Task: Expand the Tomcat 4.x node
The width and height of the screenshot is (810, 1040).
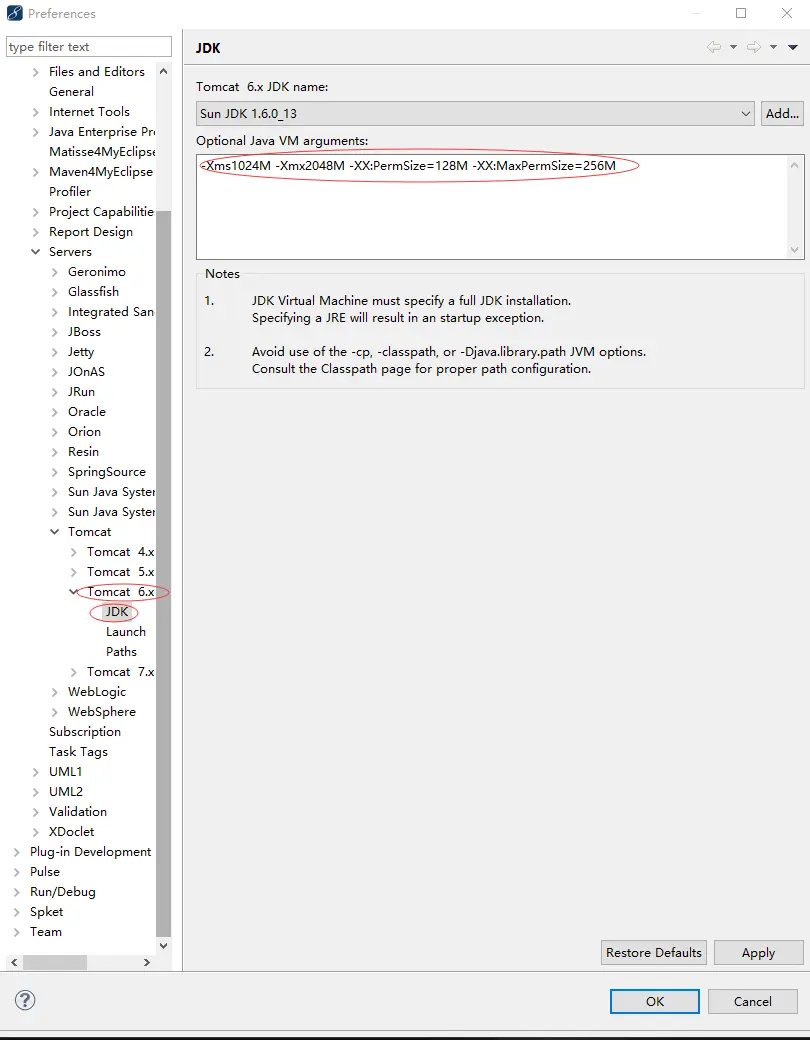Action: pyautogui.click(x=74, y=552)
